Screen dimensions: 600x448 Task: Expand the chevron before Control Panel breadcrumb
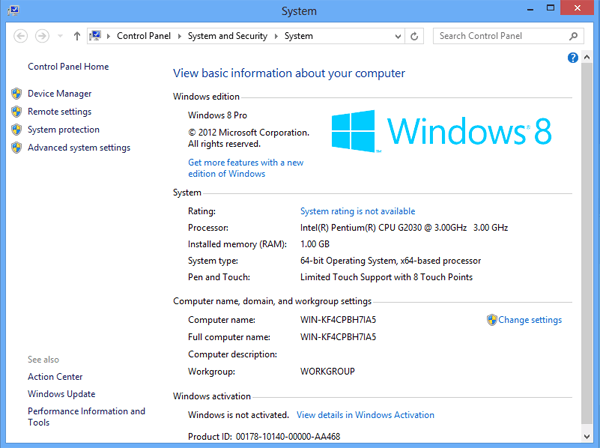pyautogui.click(x=109, y=36)
